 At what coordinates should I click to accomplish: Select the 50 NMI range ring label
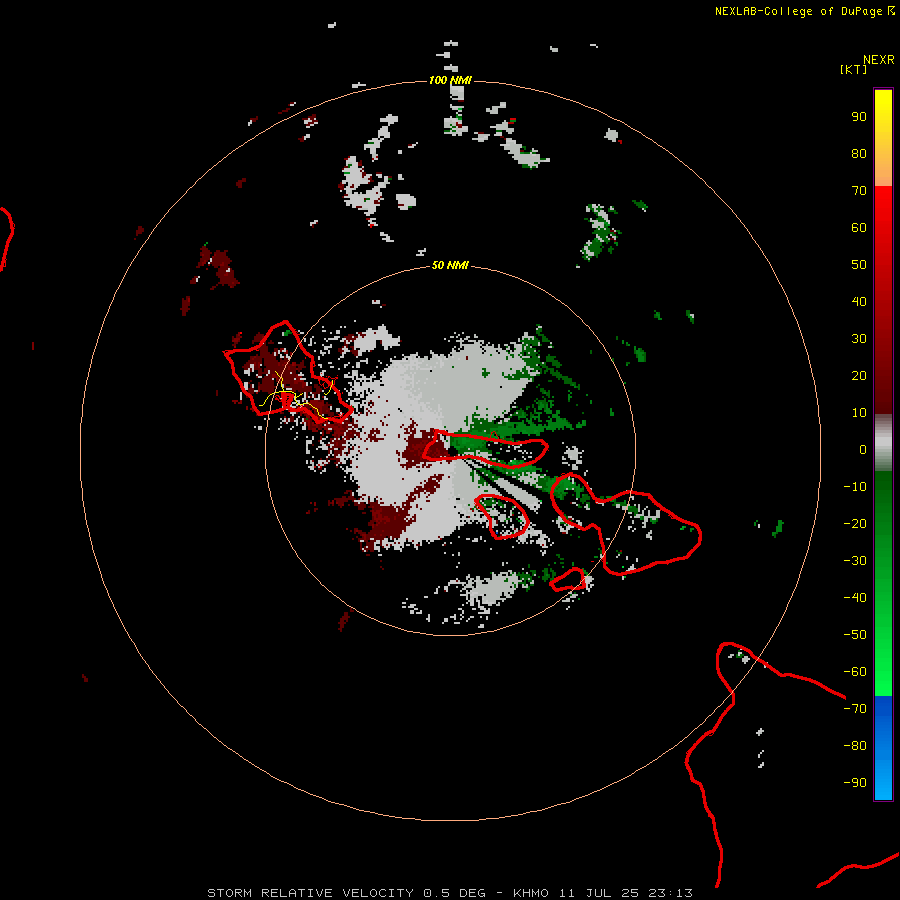click(x=450, y=265)
